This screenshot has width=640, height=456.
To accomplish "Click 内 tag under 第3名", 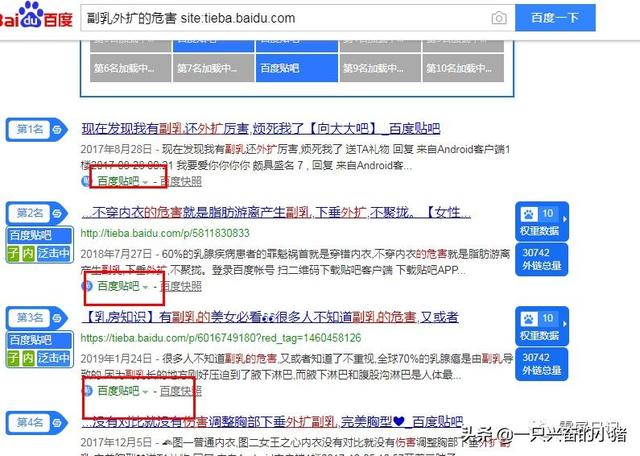I will [x=28, y=358].
